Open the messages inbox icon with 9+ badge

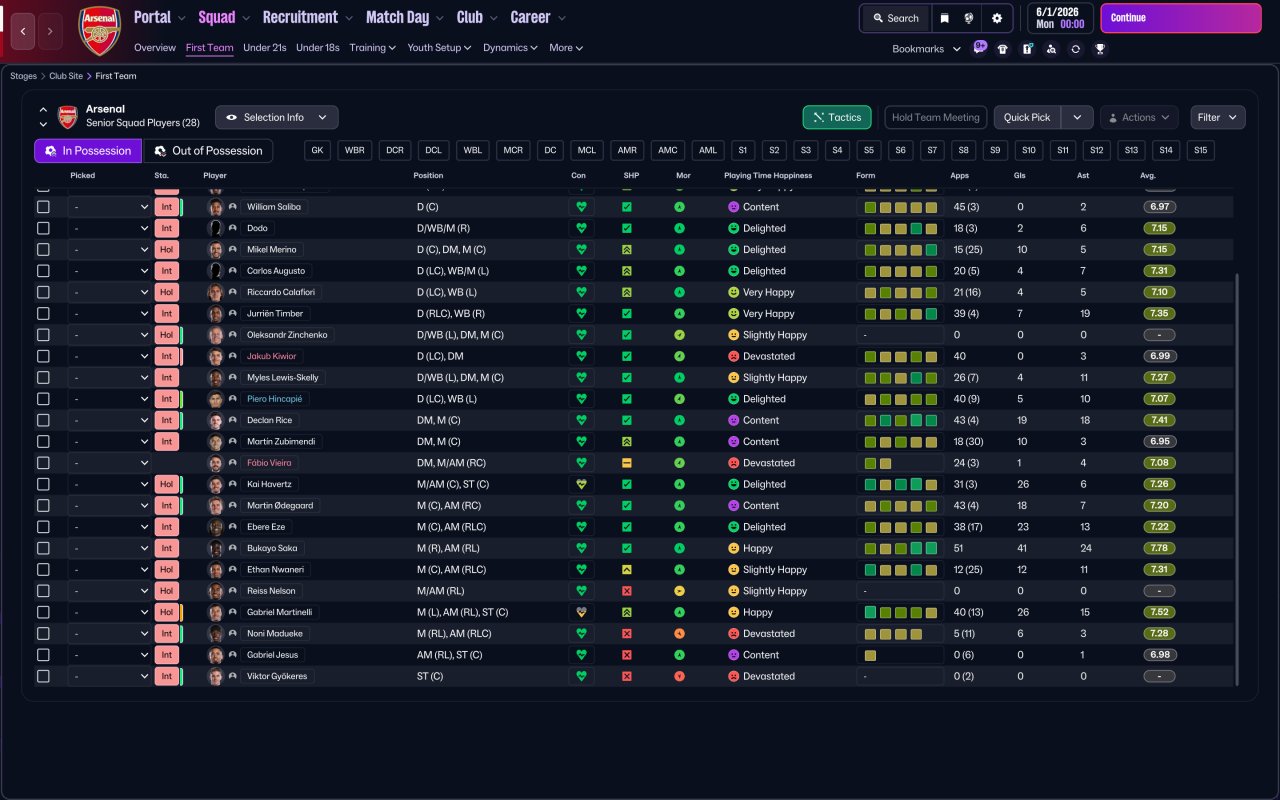(979, 48)
